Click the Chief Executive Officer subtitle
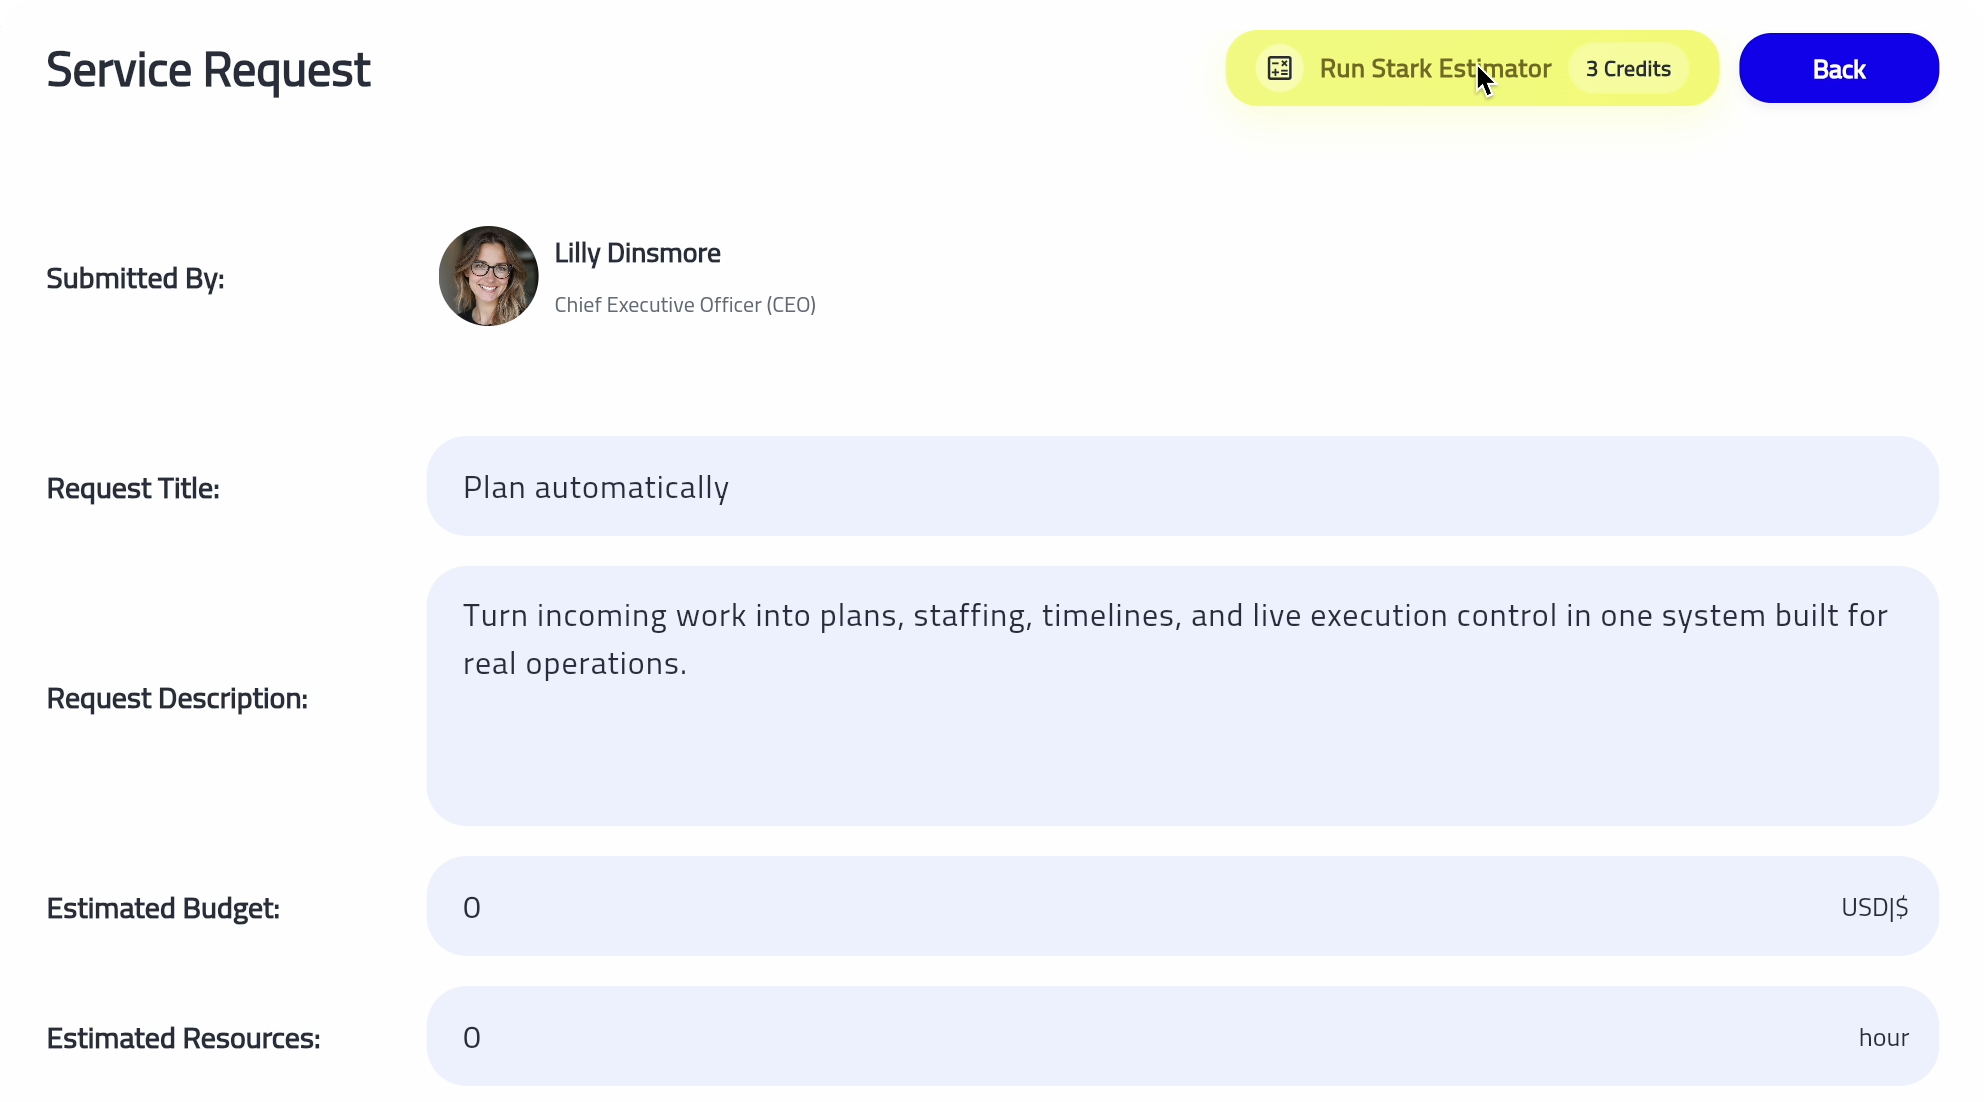Viewport: 1984px width, 1102px height. (x=685, y=305)
